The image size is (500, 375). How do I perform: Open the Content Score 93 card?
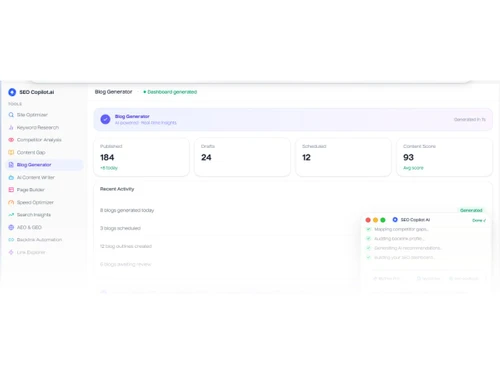444,157
